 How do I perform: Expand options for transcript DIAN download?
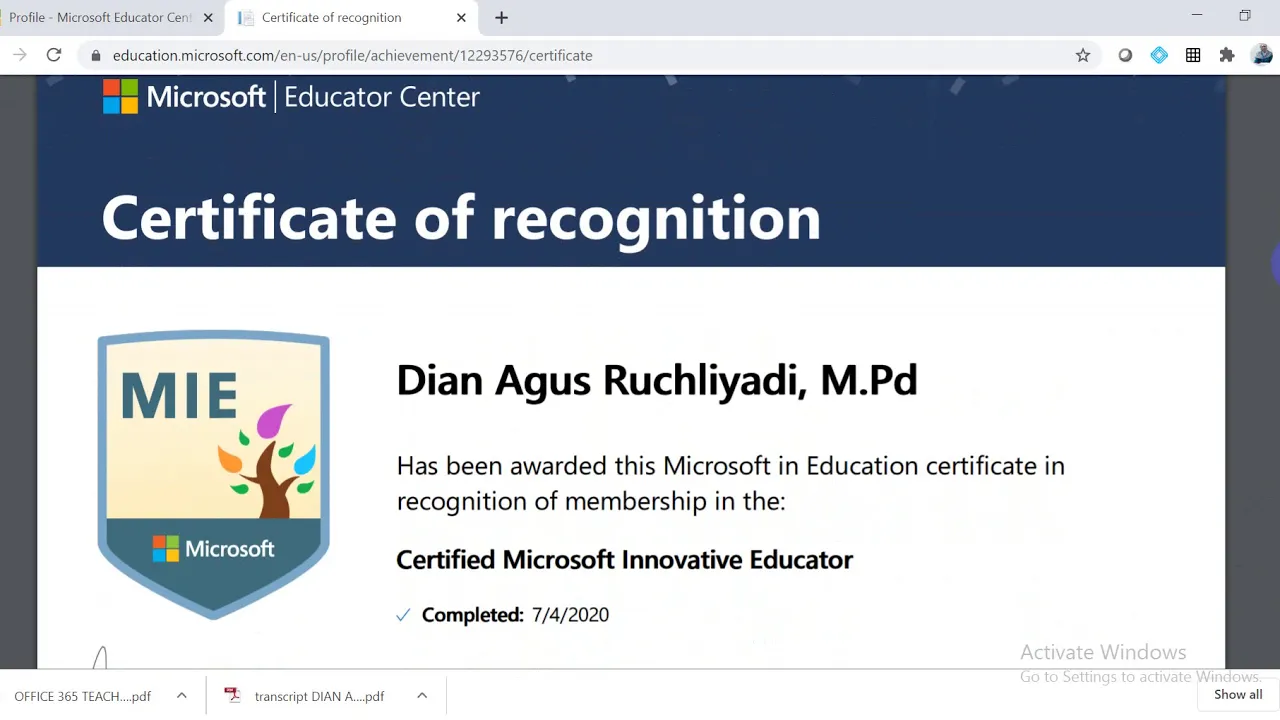422,696
